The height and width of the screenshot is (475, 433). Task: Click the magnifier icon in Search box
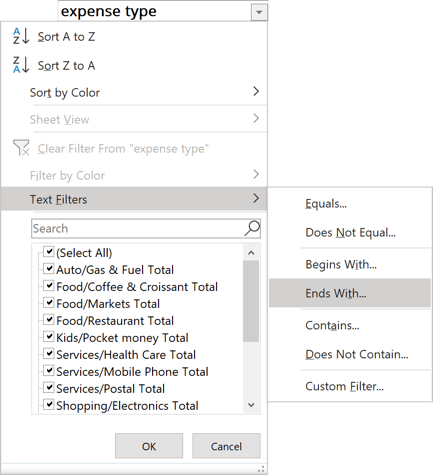[252, 228]
